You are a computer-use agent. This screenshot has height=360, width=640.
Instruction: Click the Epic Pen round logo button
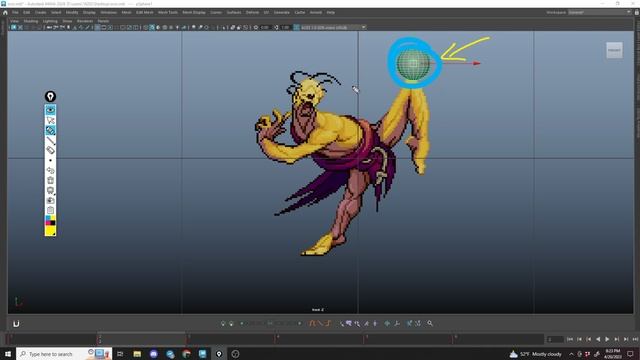pos(50,96)
